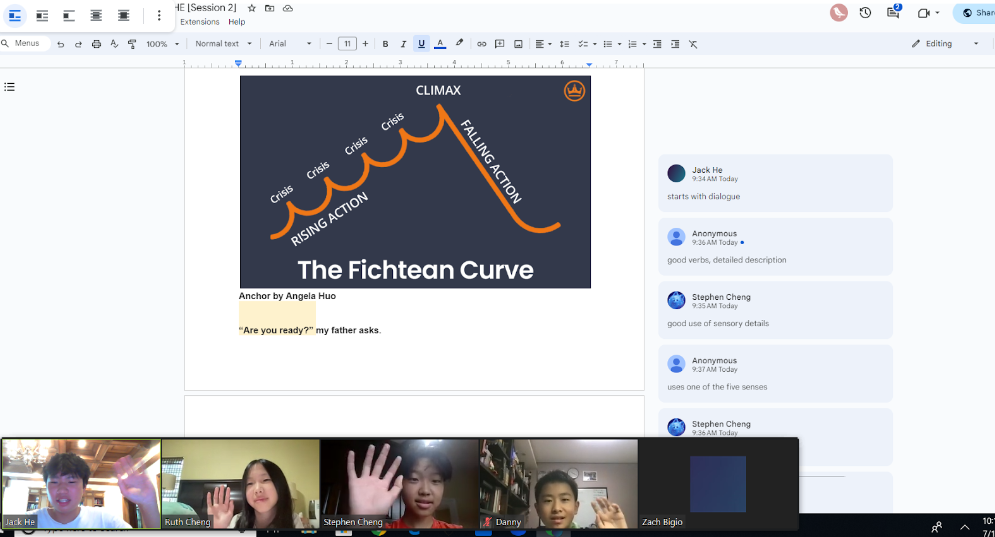Open the 100% zoom dropdown

162,44
